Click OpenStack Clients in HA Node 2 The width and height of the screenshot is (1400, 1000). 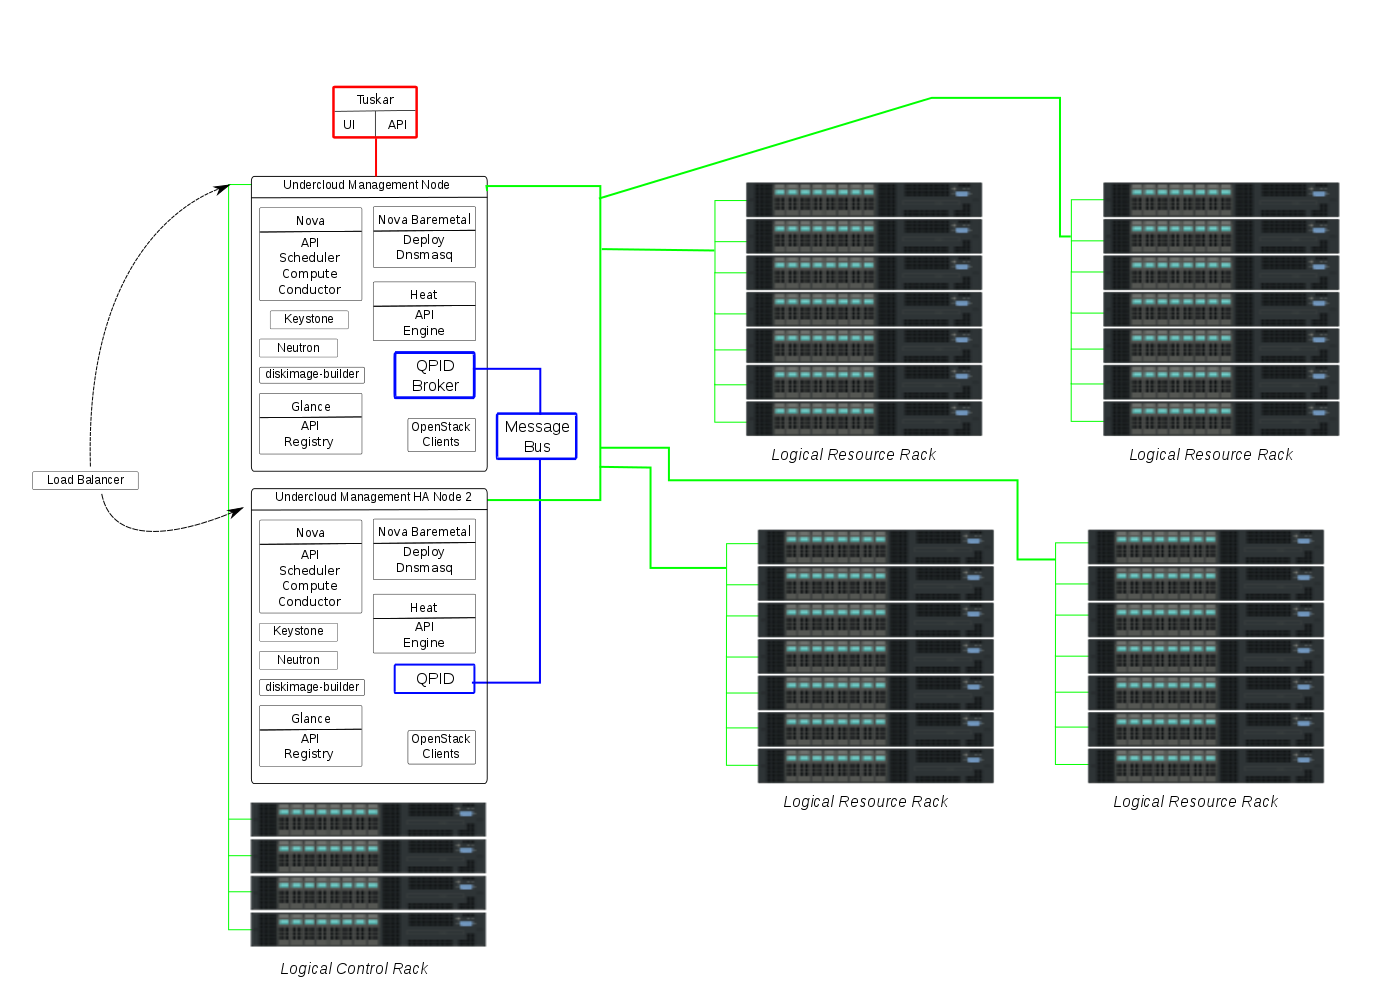441,746
